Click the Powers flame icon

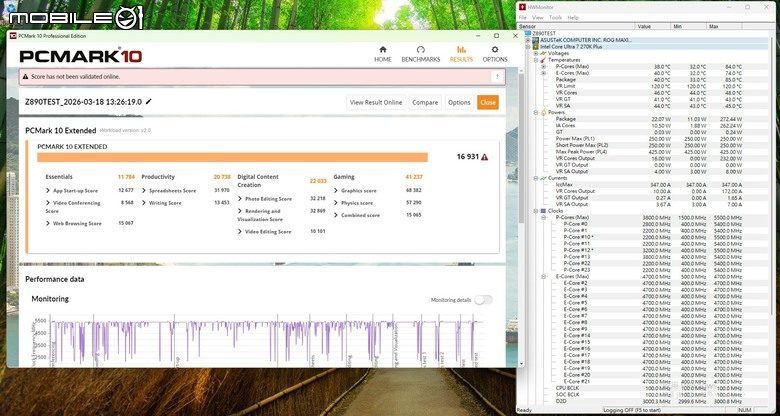tap(543, 112)
